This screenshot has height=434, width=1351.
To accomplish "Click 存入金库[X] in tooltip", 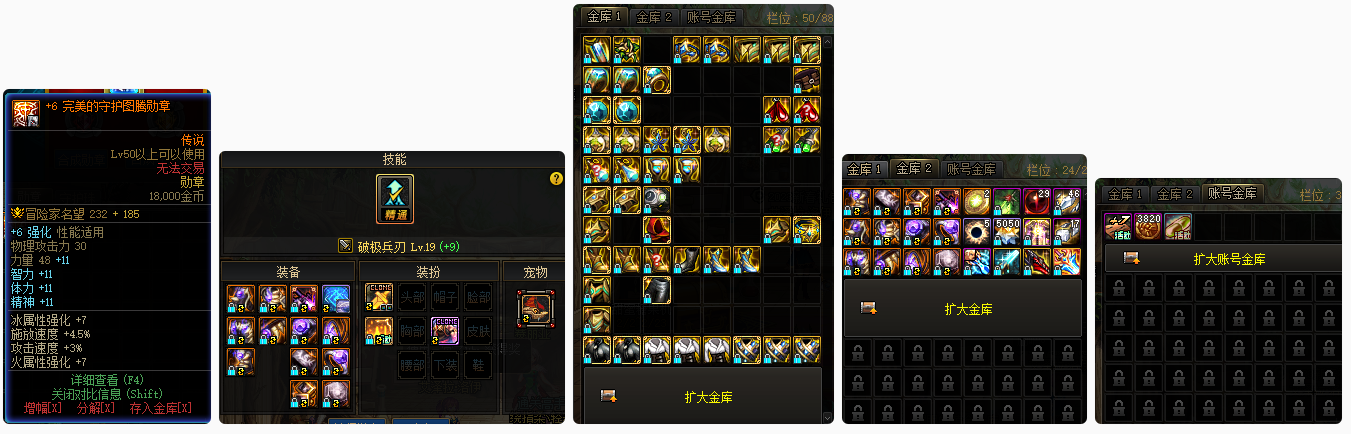I will click(x=161, y=408).
